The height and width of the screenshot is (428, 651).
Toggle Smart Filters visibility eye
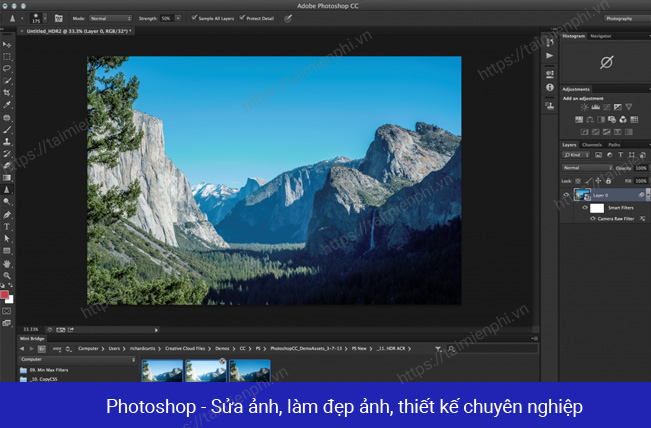pyautogui.click(x=585, y=208)
